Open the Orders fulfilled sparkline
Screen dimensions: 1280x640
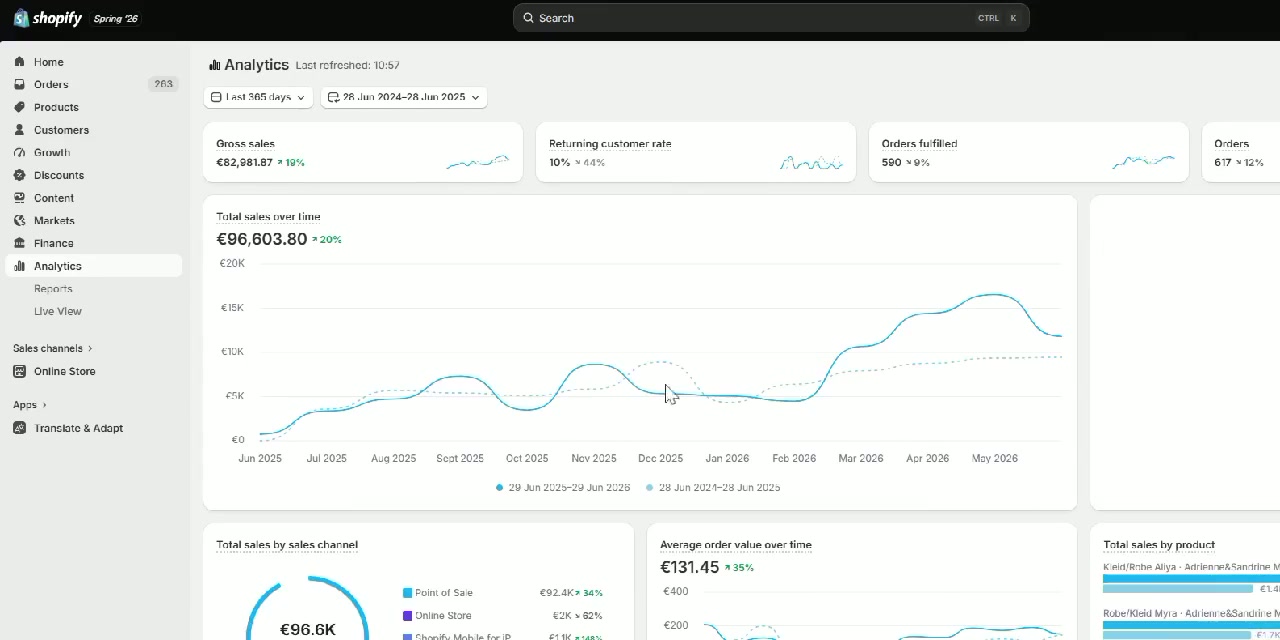coord(1144,161)
